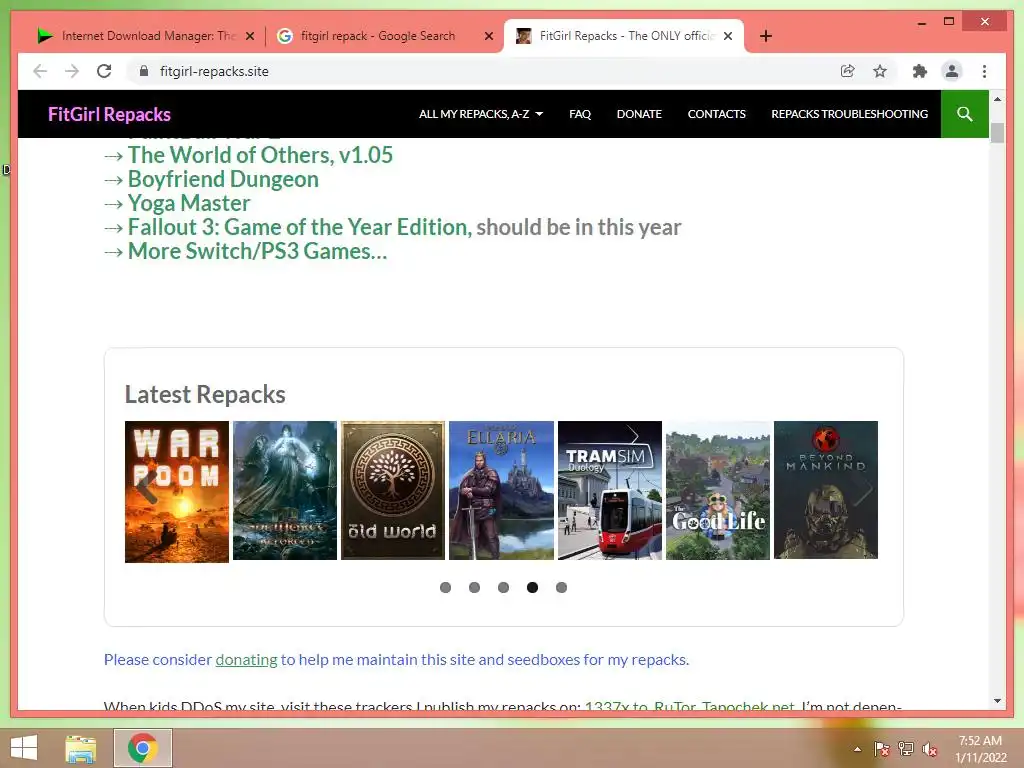This screenshot has height=768, width=1024.
Task: Open REPACKS TROUBLESHOOTING menu item
Action: (849, 114)
